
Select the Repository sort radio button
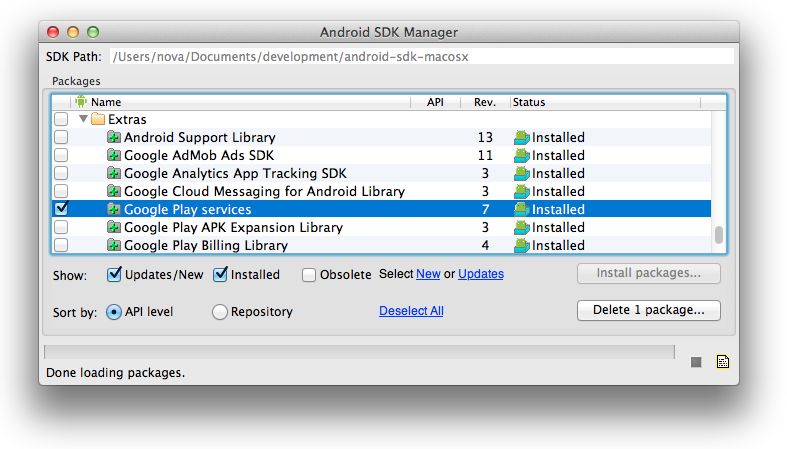[219, 312]
